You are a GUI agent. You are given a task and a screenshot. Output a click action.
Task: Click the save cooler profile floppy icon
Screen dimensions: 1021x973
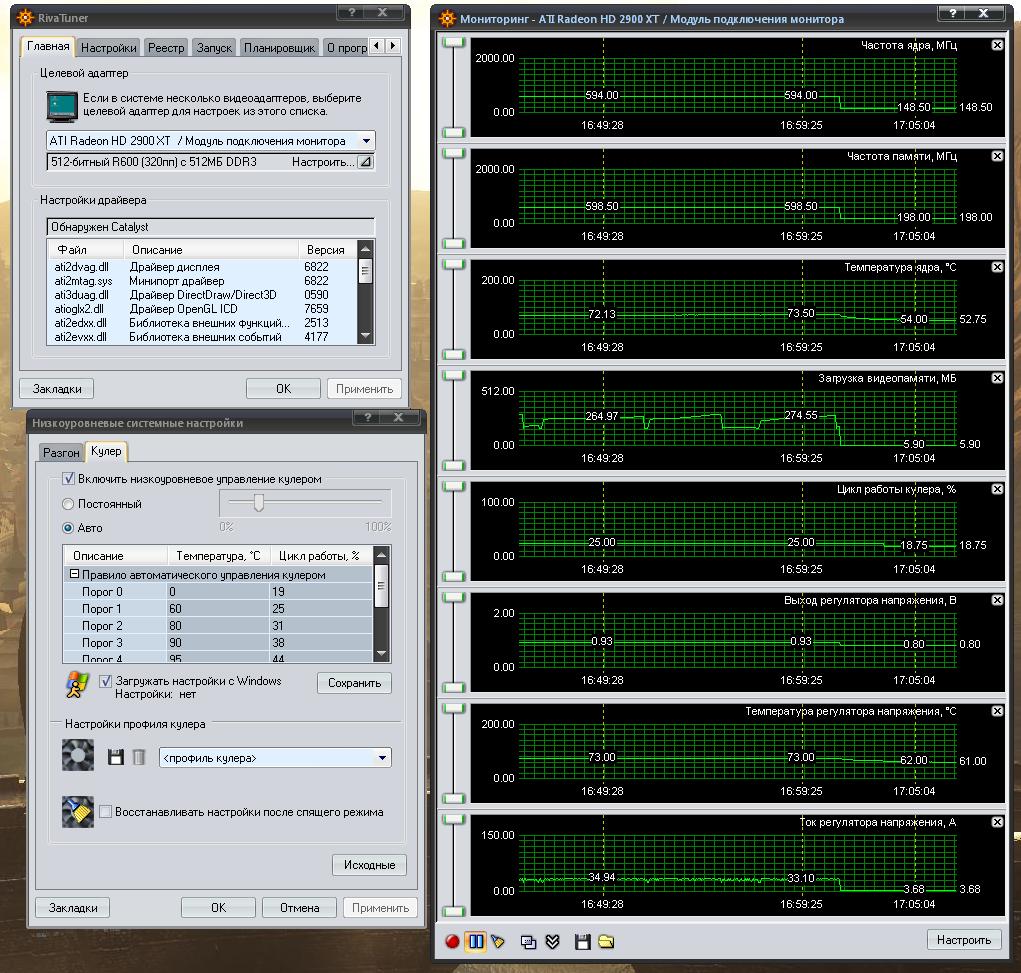pyautogui.click(x=116, y=757)
